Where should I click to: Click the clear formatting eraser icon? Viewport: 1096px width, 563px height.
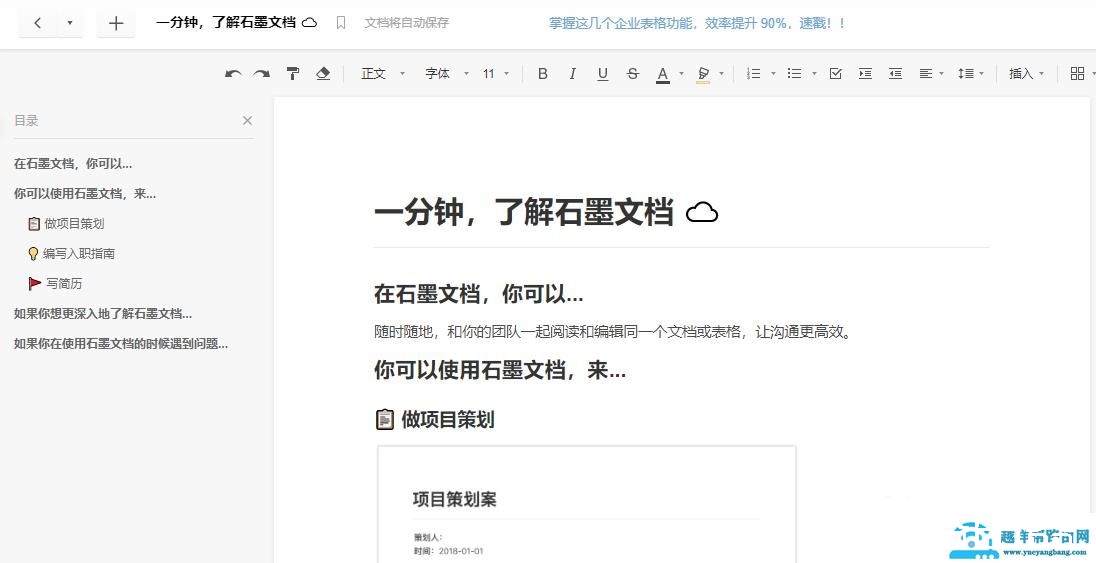coord(323,73)
